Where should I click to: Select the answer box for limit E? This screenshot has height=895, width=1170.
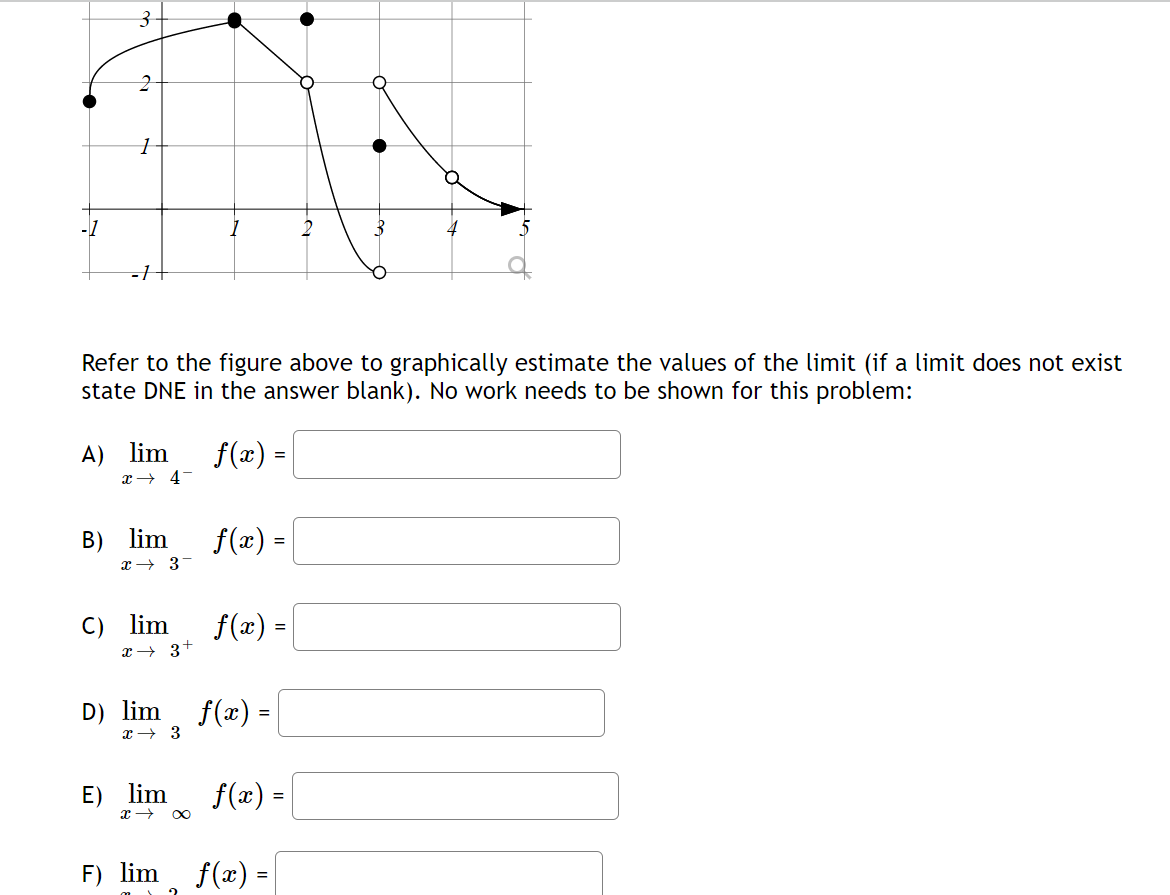[454, 795]
